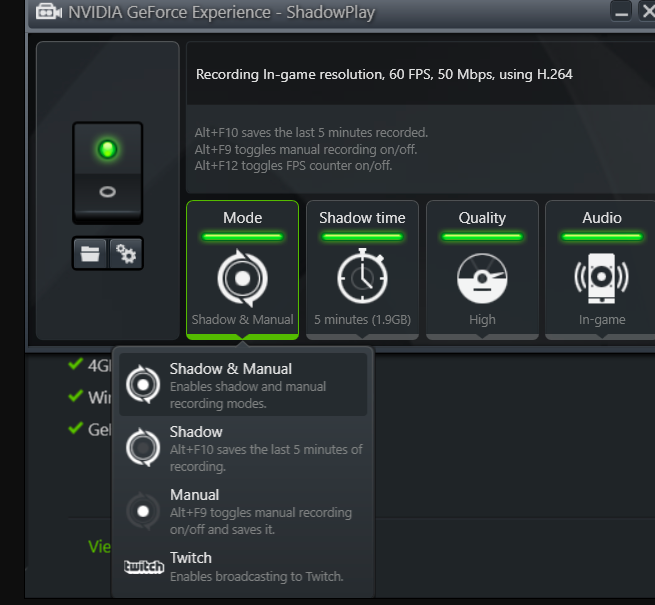655x605 pixels.
Task: Click the Quality gauge icon
Action: [x=482, y=278]
